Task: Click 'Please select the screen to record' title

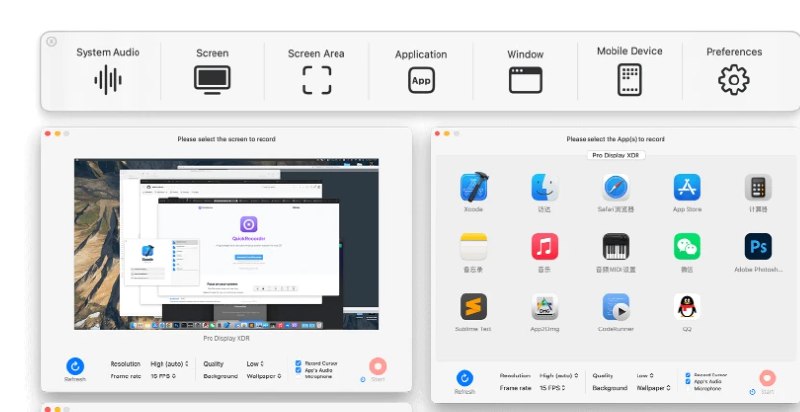Action: click(227, 139)
